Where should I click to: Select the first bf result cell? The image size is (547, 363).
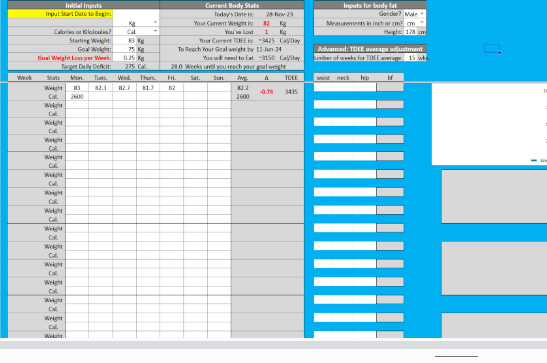[390, 87]
